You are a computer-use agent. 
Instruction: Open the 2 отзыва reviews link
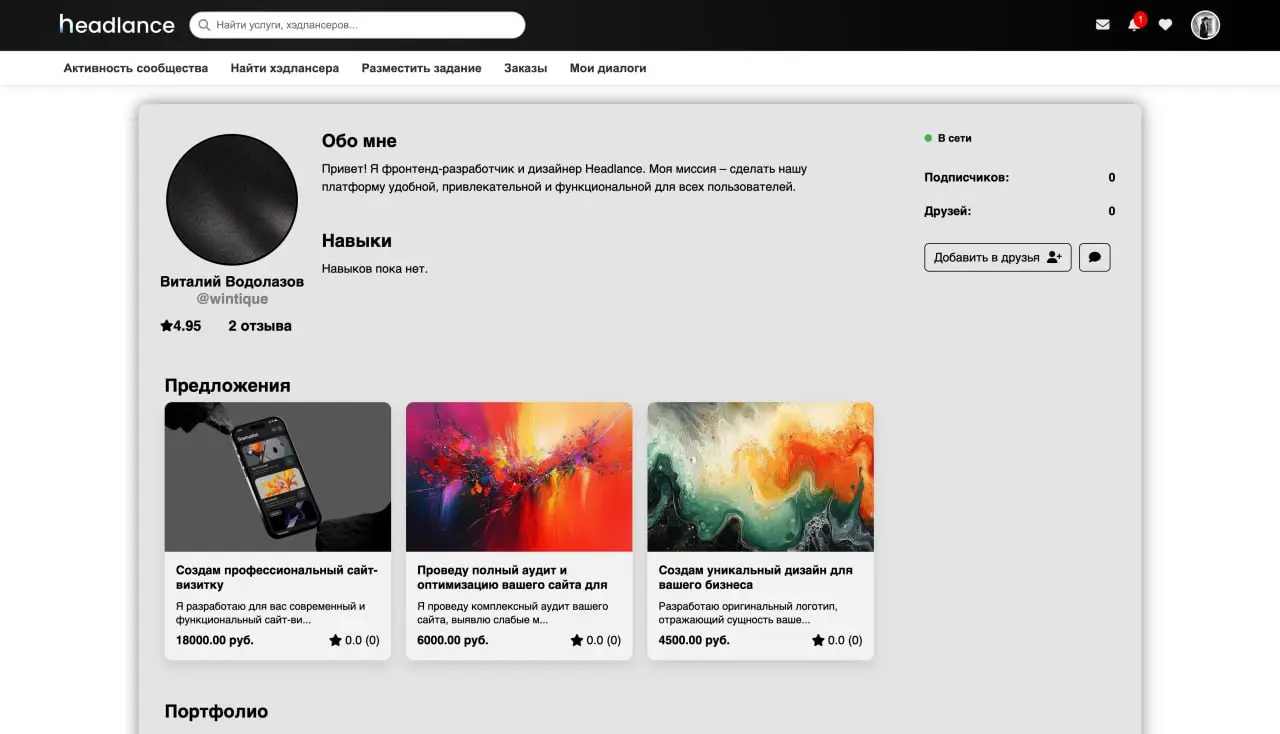pos(260,326)
